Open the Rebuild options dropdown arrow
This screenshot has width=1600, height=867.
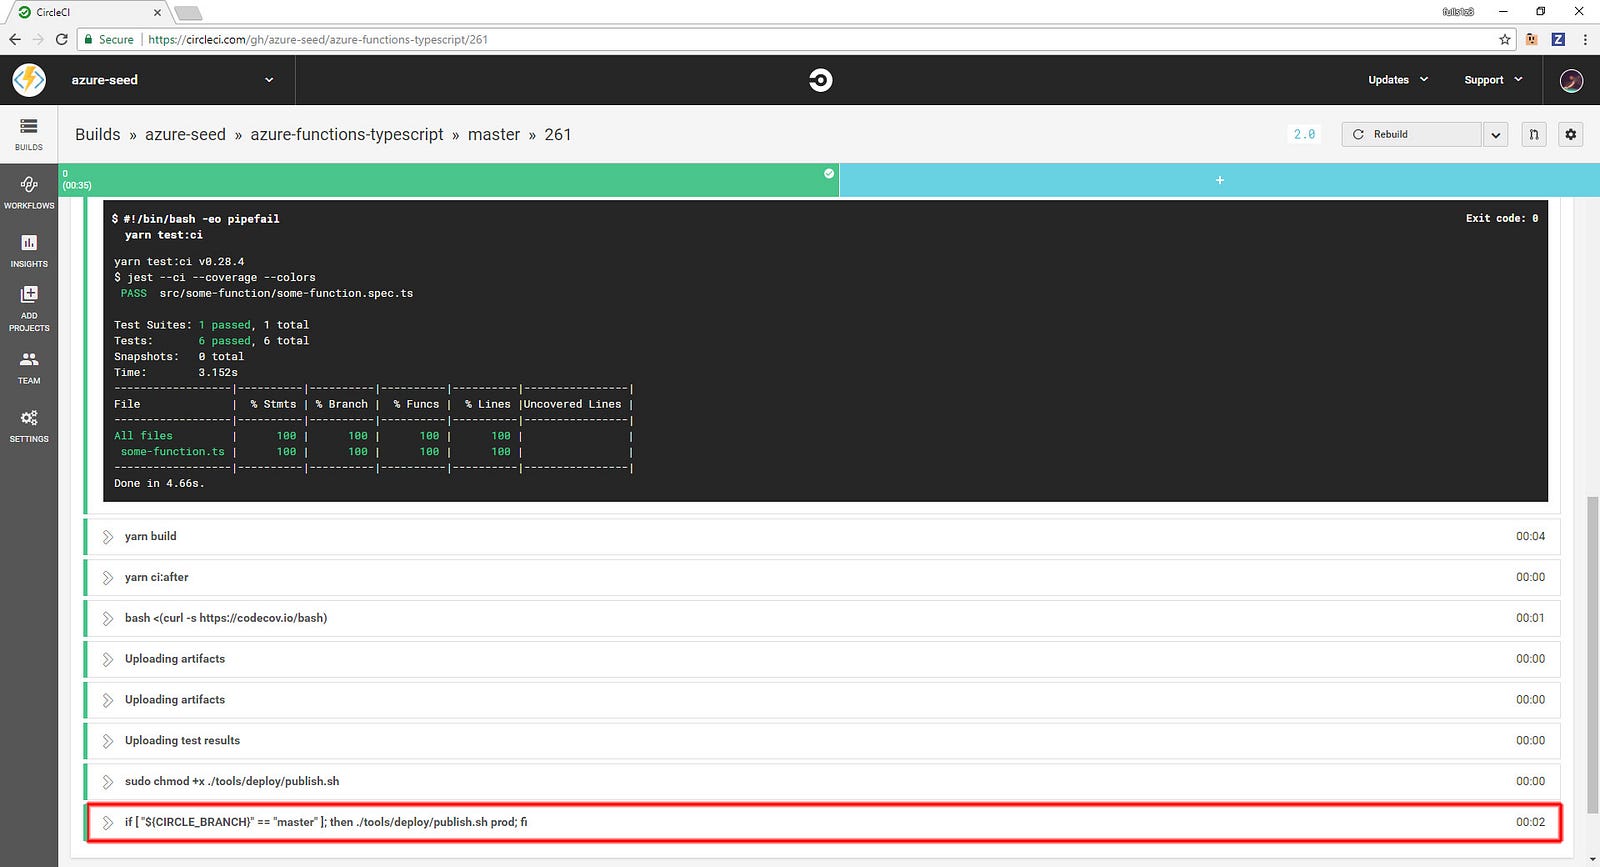point(1495,134)
